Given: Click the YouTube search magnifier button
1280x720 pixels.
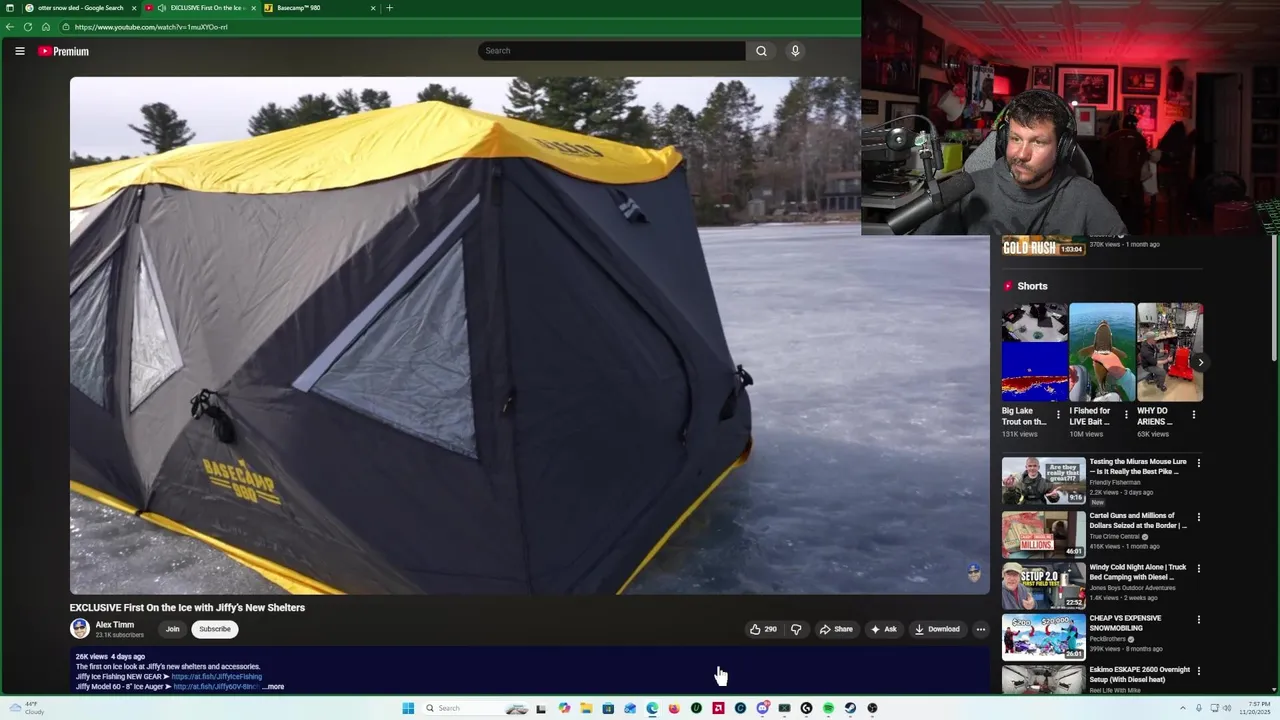Looking at the screenshot, I should (761, 51).
